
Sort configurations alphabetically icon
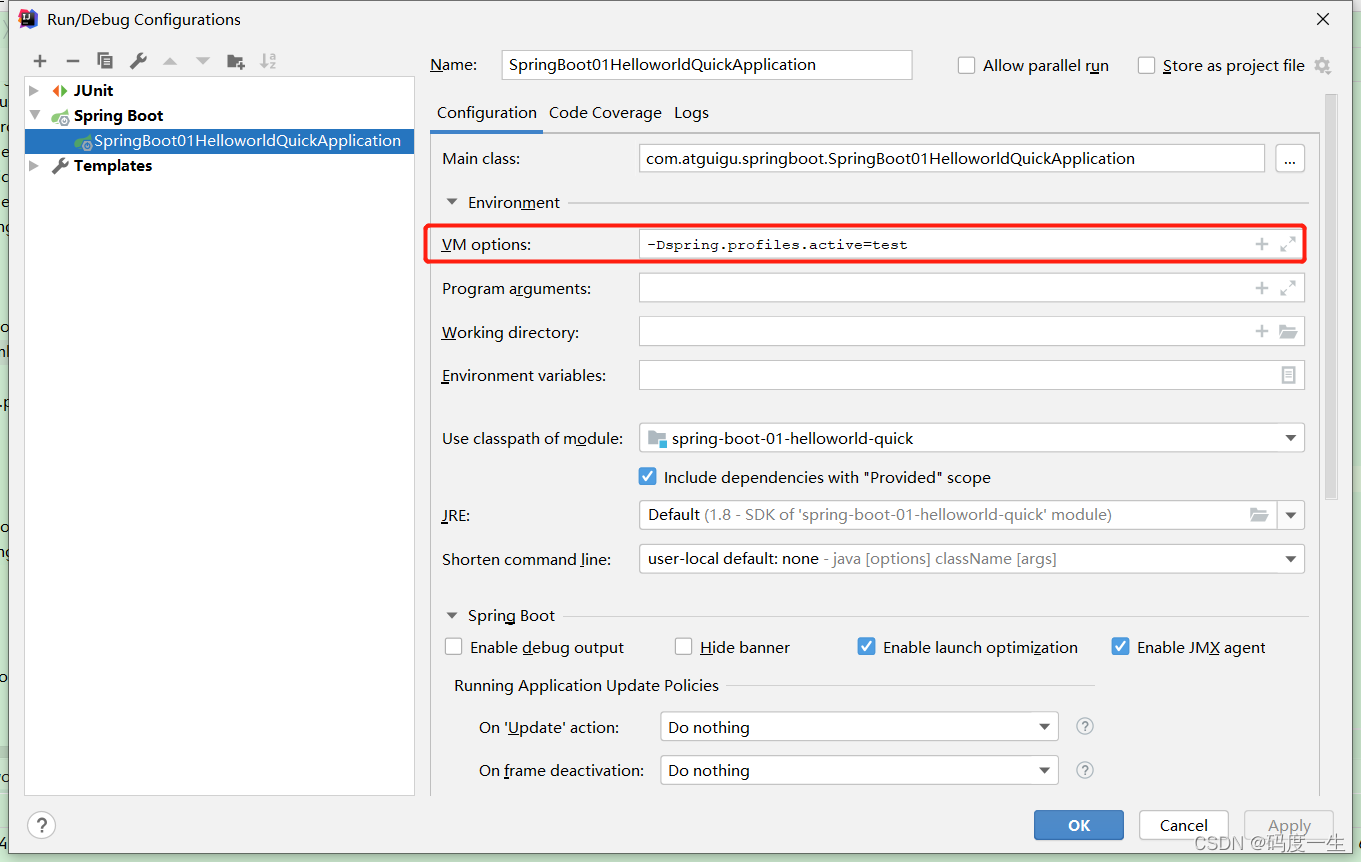click(x=268, y=61)
